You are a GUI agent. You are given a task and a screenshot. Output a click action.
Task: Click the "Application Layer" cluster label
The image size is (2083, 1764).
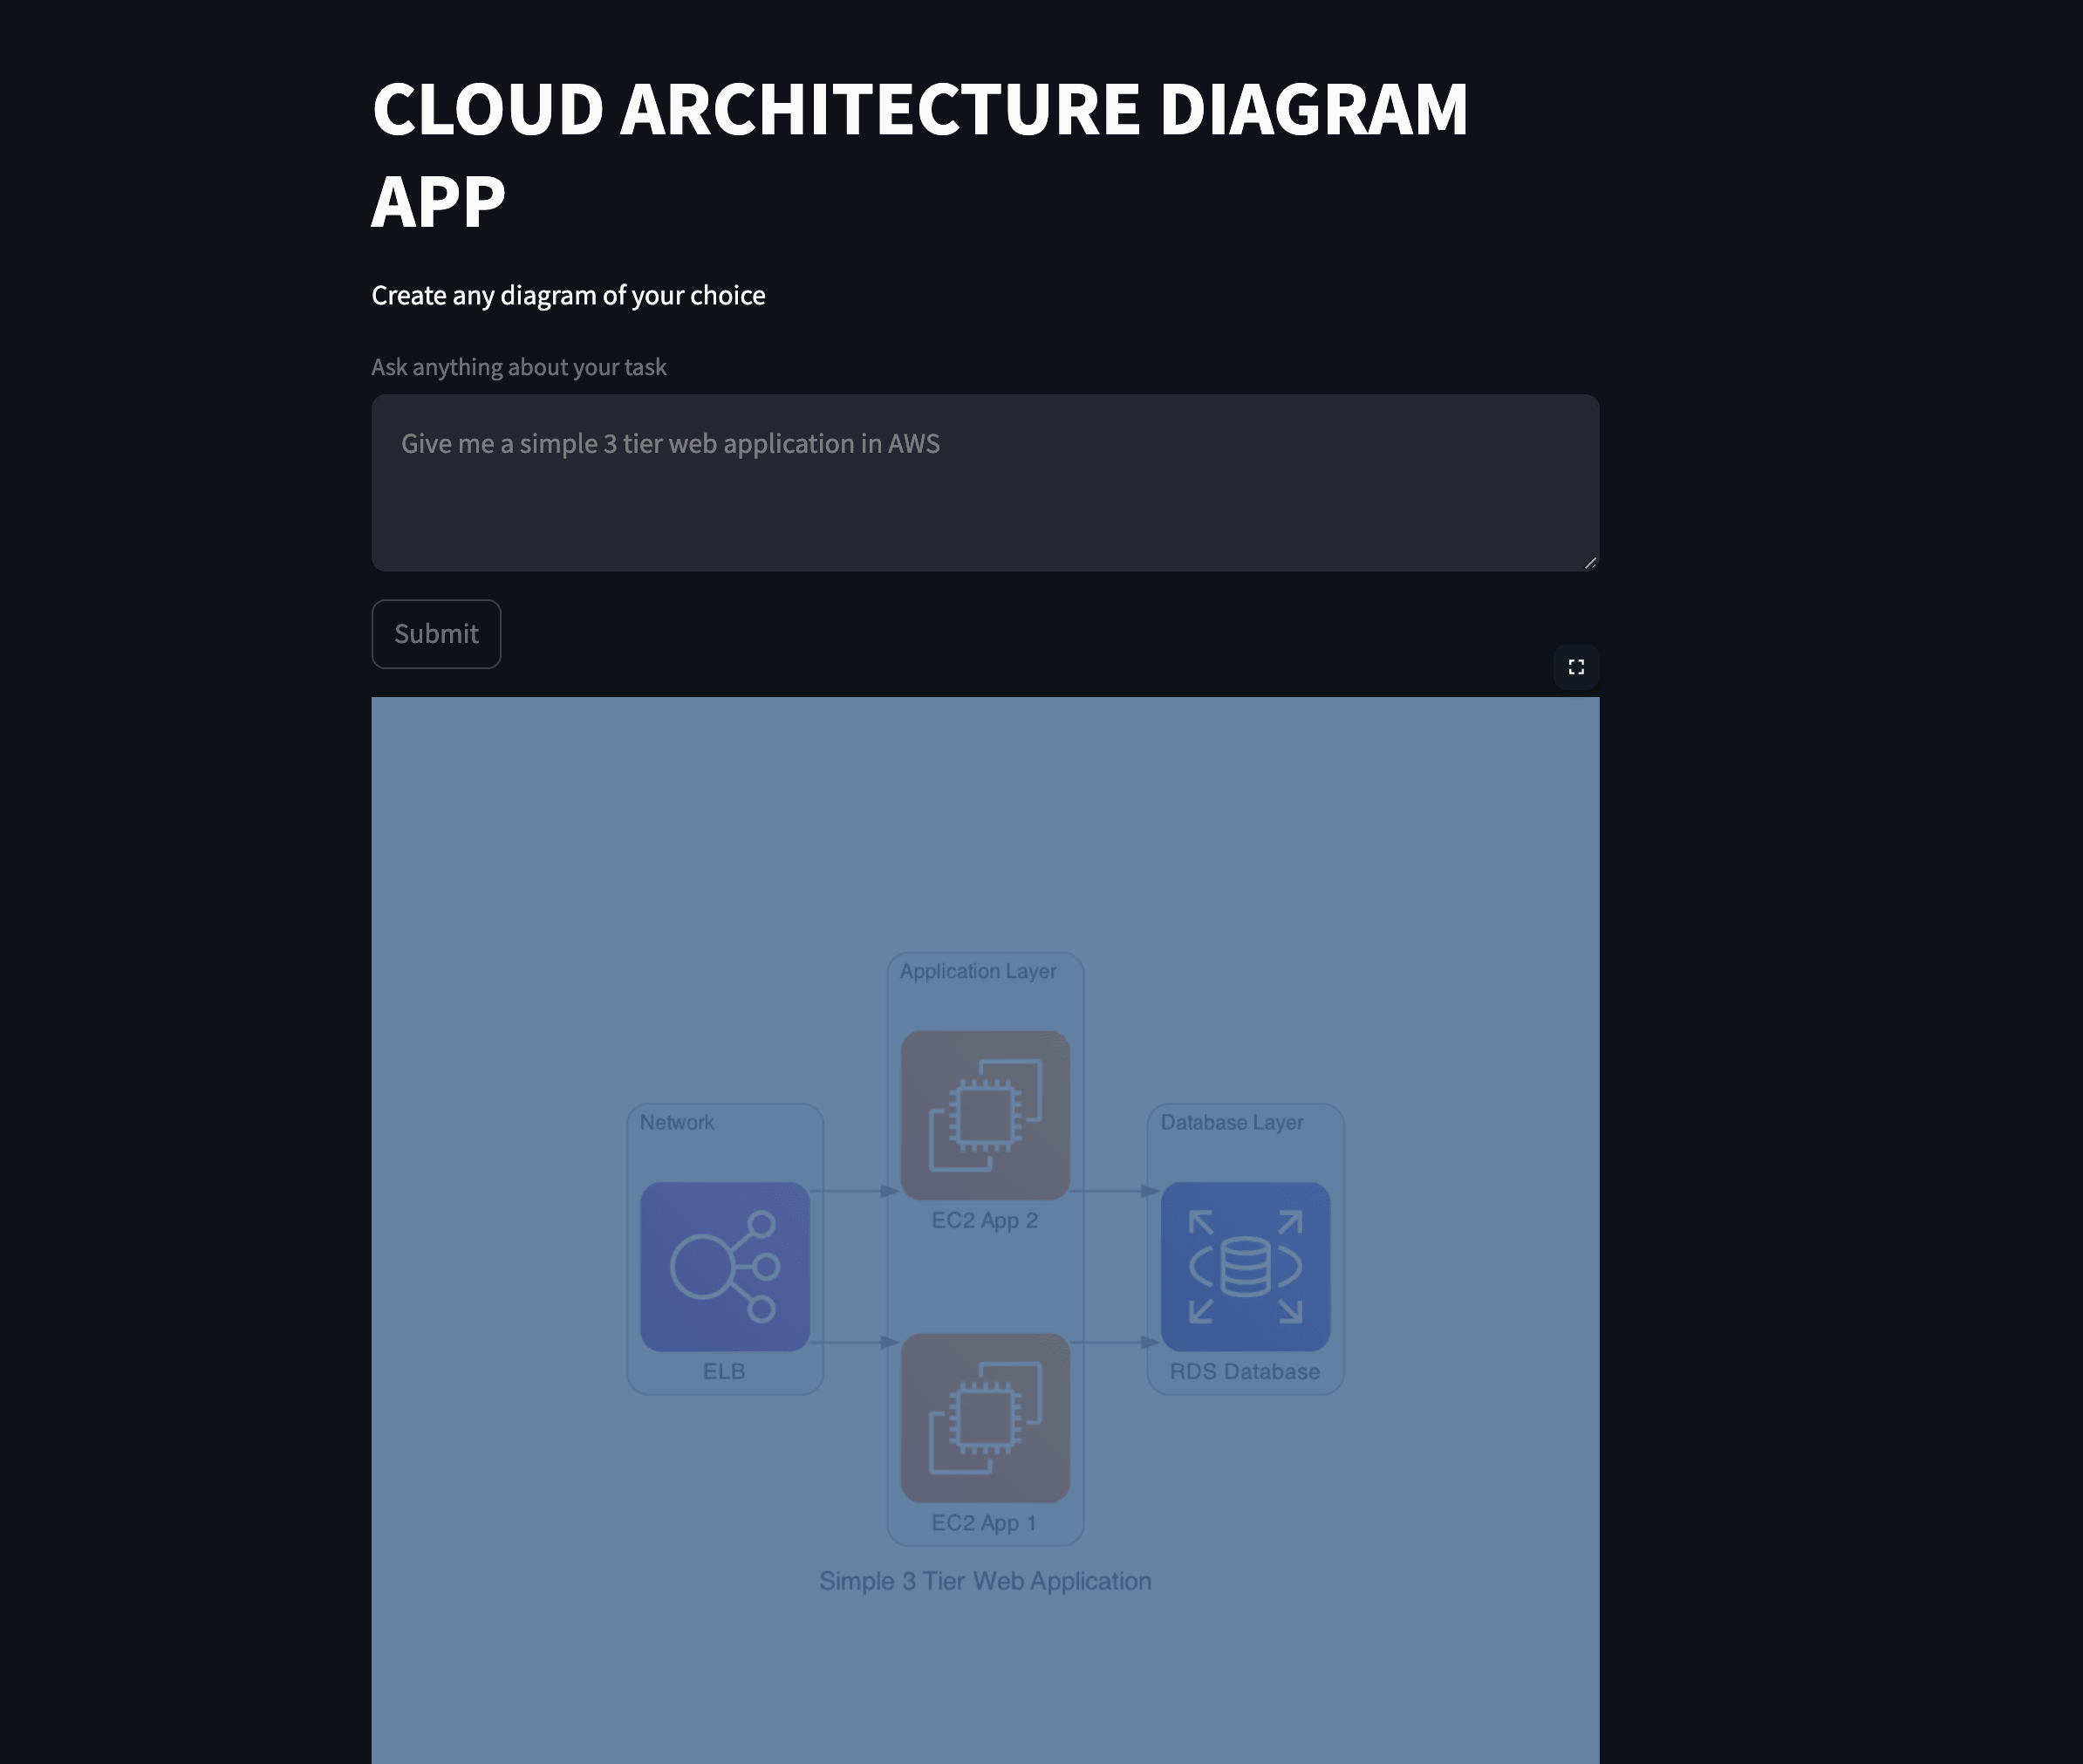(977, 971)
